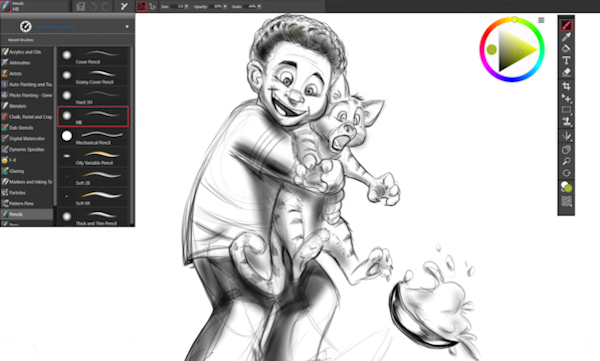Choose the Thick and Thin Pencil variant
The width and height of the screenshot is (600, 361).
(x=93, y=217)
